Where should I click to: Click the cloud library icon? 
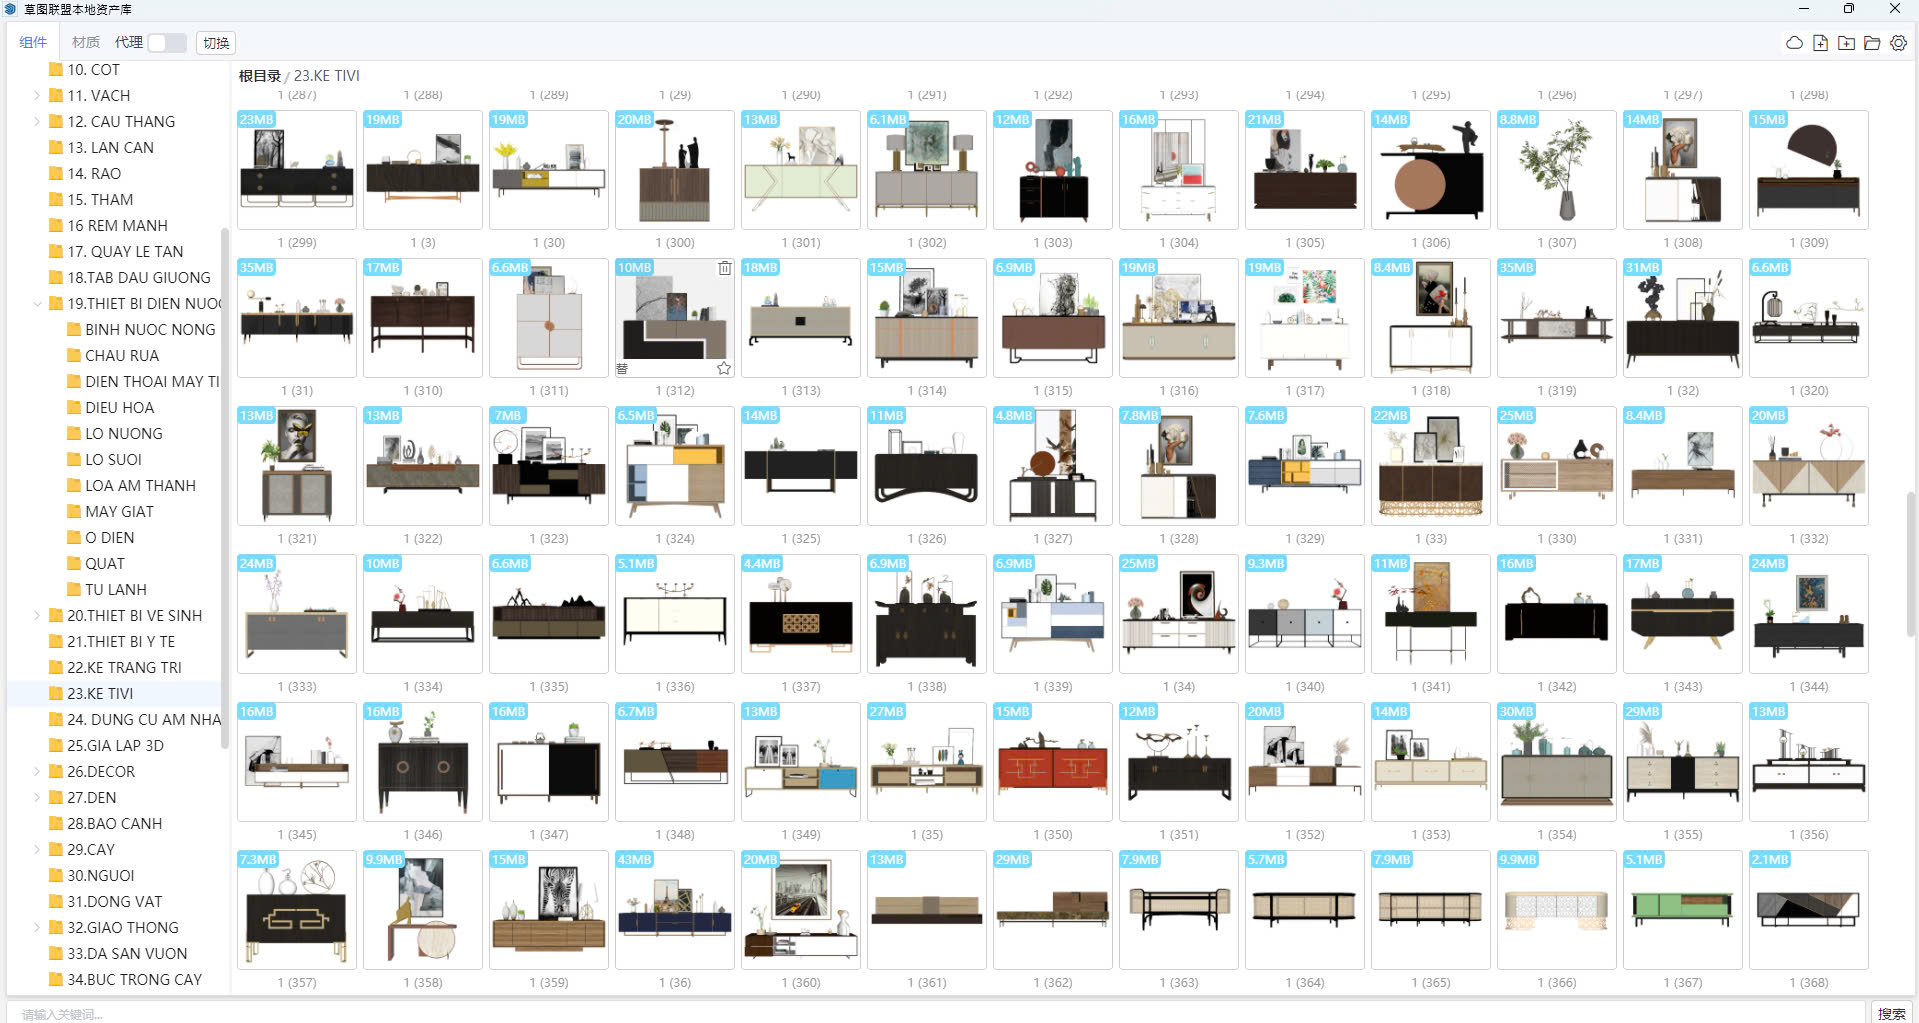click(x=1794, y=43)
